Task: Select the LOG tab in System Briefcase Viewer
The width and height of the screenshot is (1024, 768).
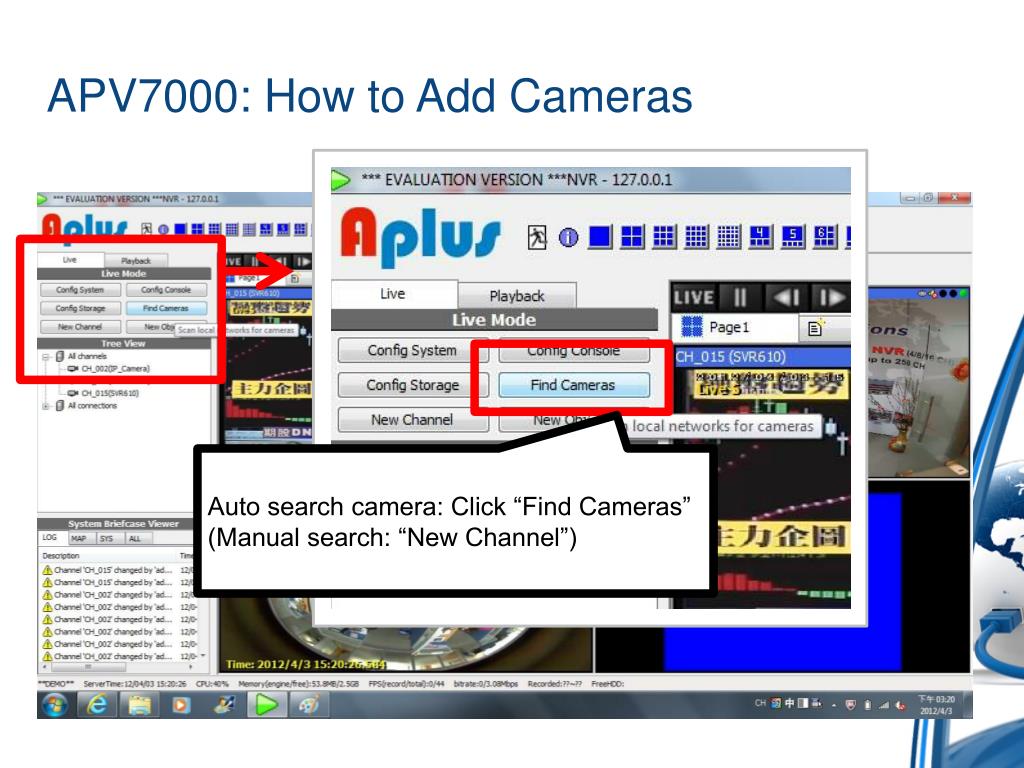Action: [50, 537]
